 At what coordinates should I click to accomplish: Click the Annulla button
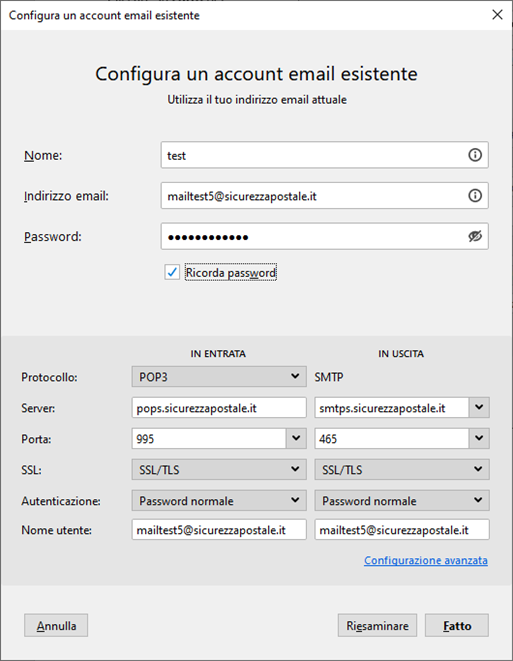[x=56, y=626]
